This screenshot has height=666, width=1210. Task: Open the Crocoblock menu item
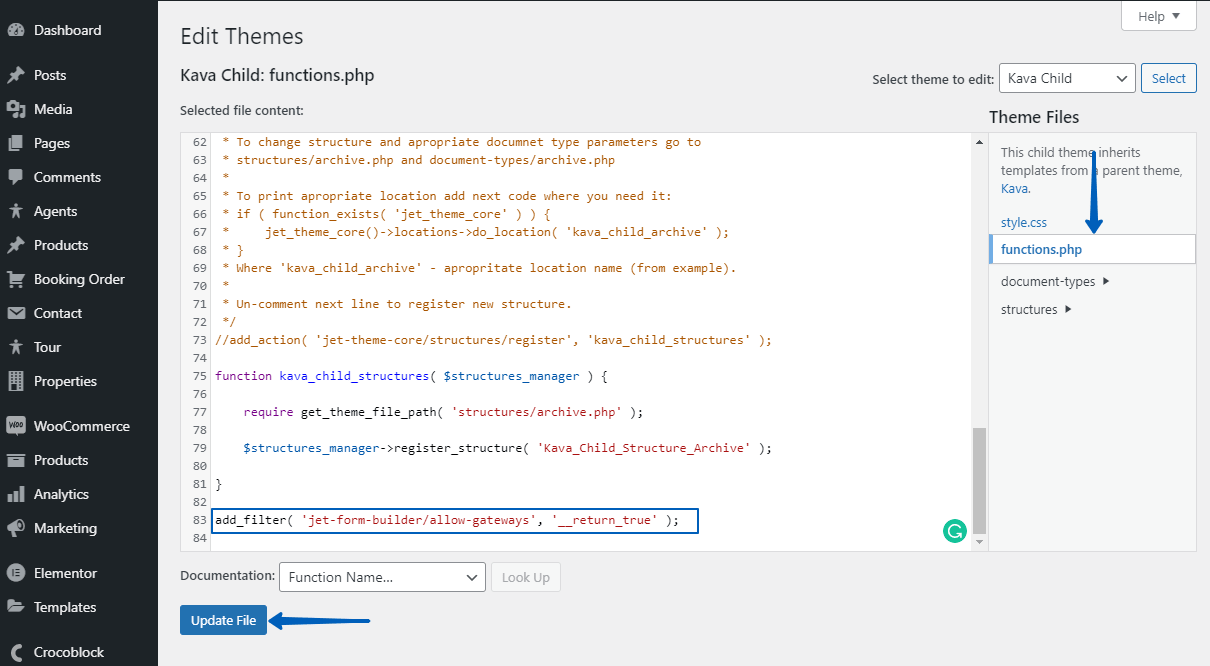(x=68, y=652)
